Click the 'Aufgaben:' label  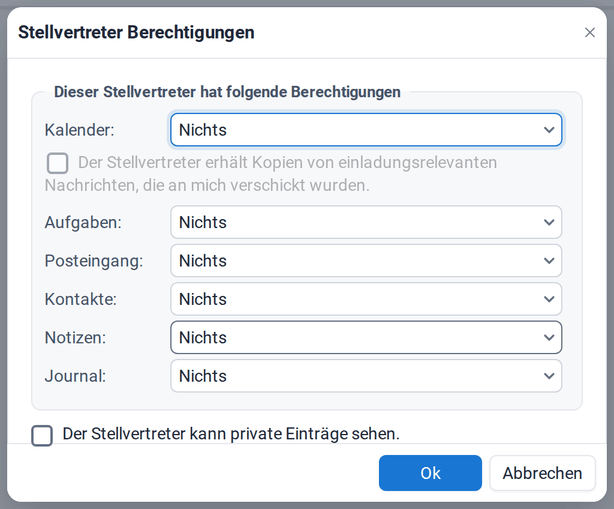click(x=83, y=222)
